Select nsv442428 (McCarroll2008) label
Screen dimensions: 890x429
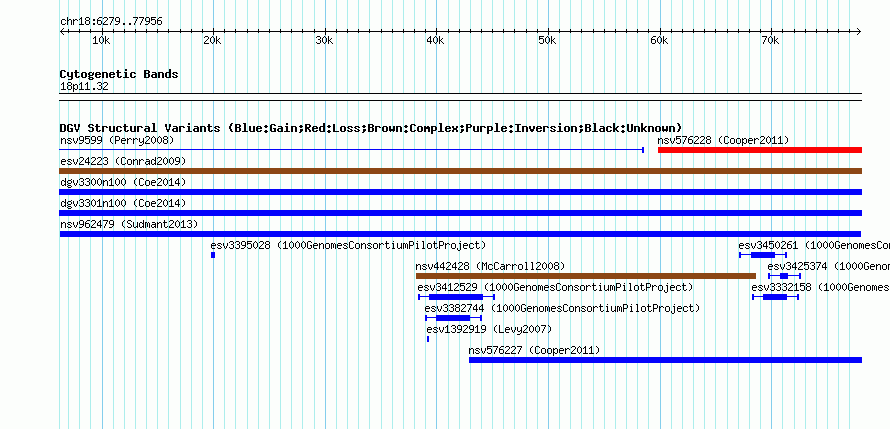click(x=490, y=266)
